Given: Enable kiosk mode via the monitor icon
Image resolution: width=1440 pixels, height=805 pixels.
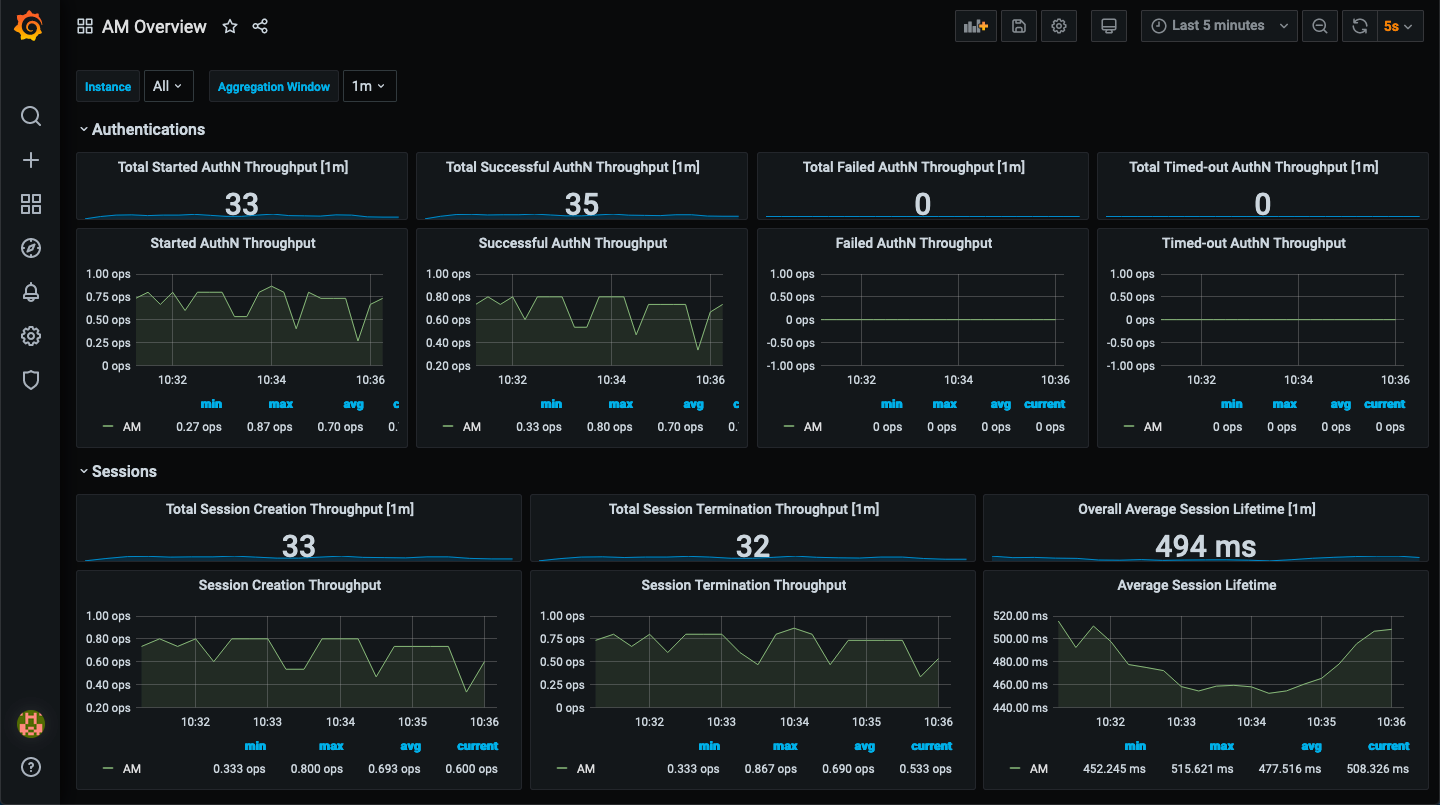Looking at the screenshot, I should pos(1108,25).
